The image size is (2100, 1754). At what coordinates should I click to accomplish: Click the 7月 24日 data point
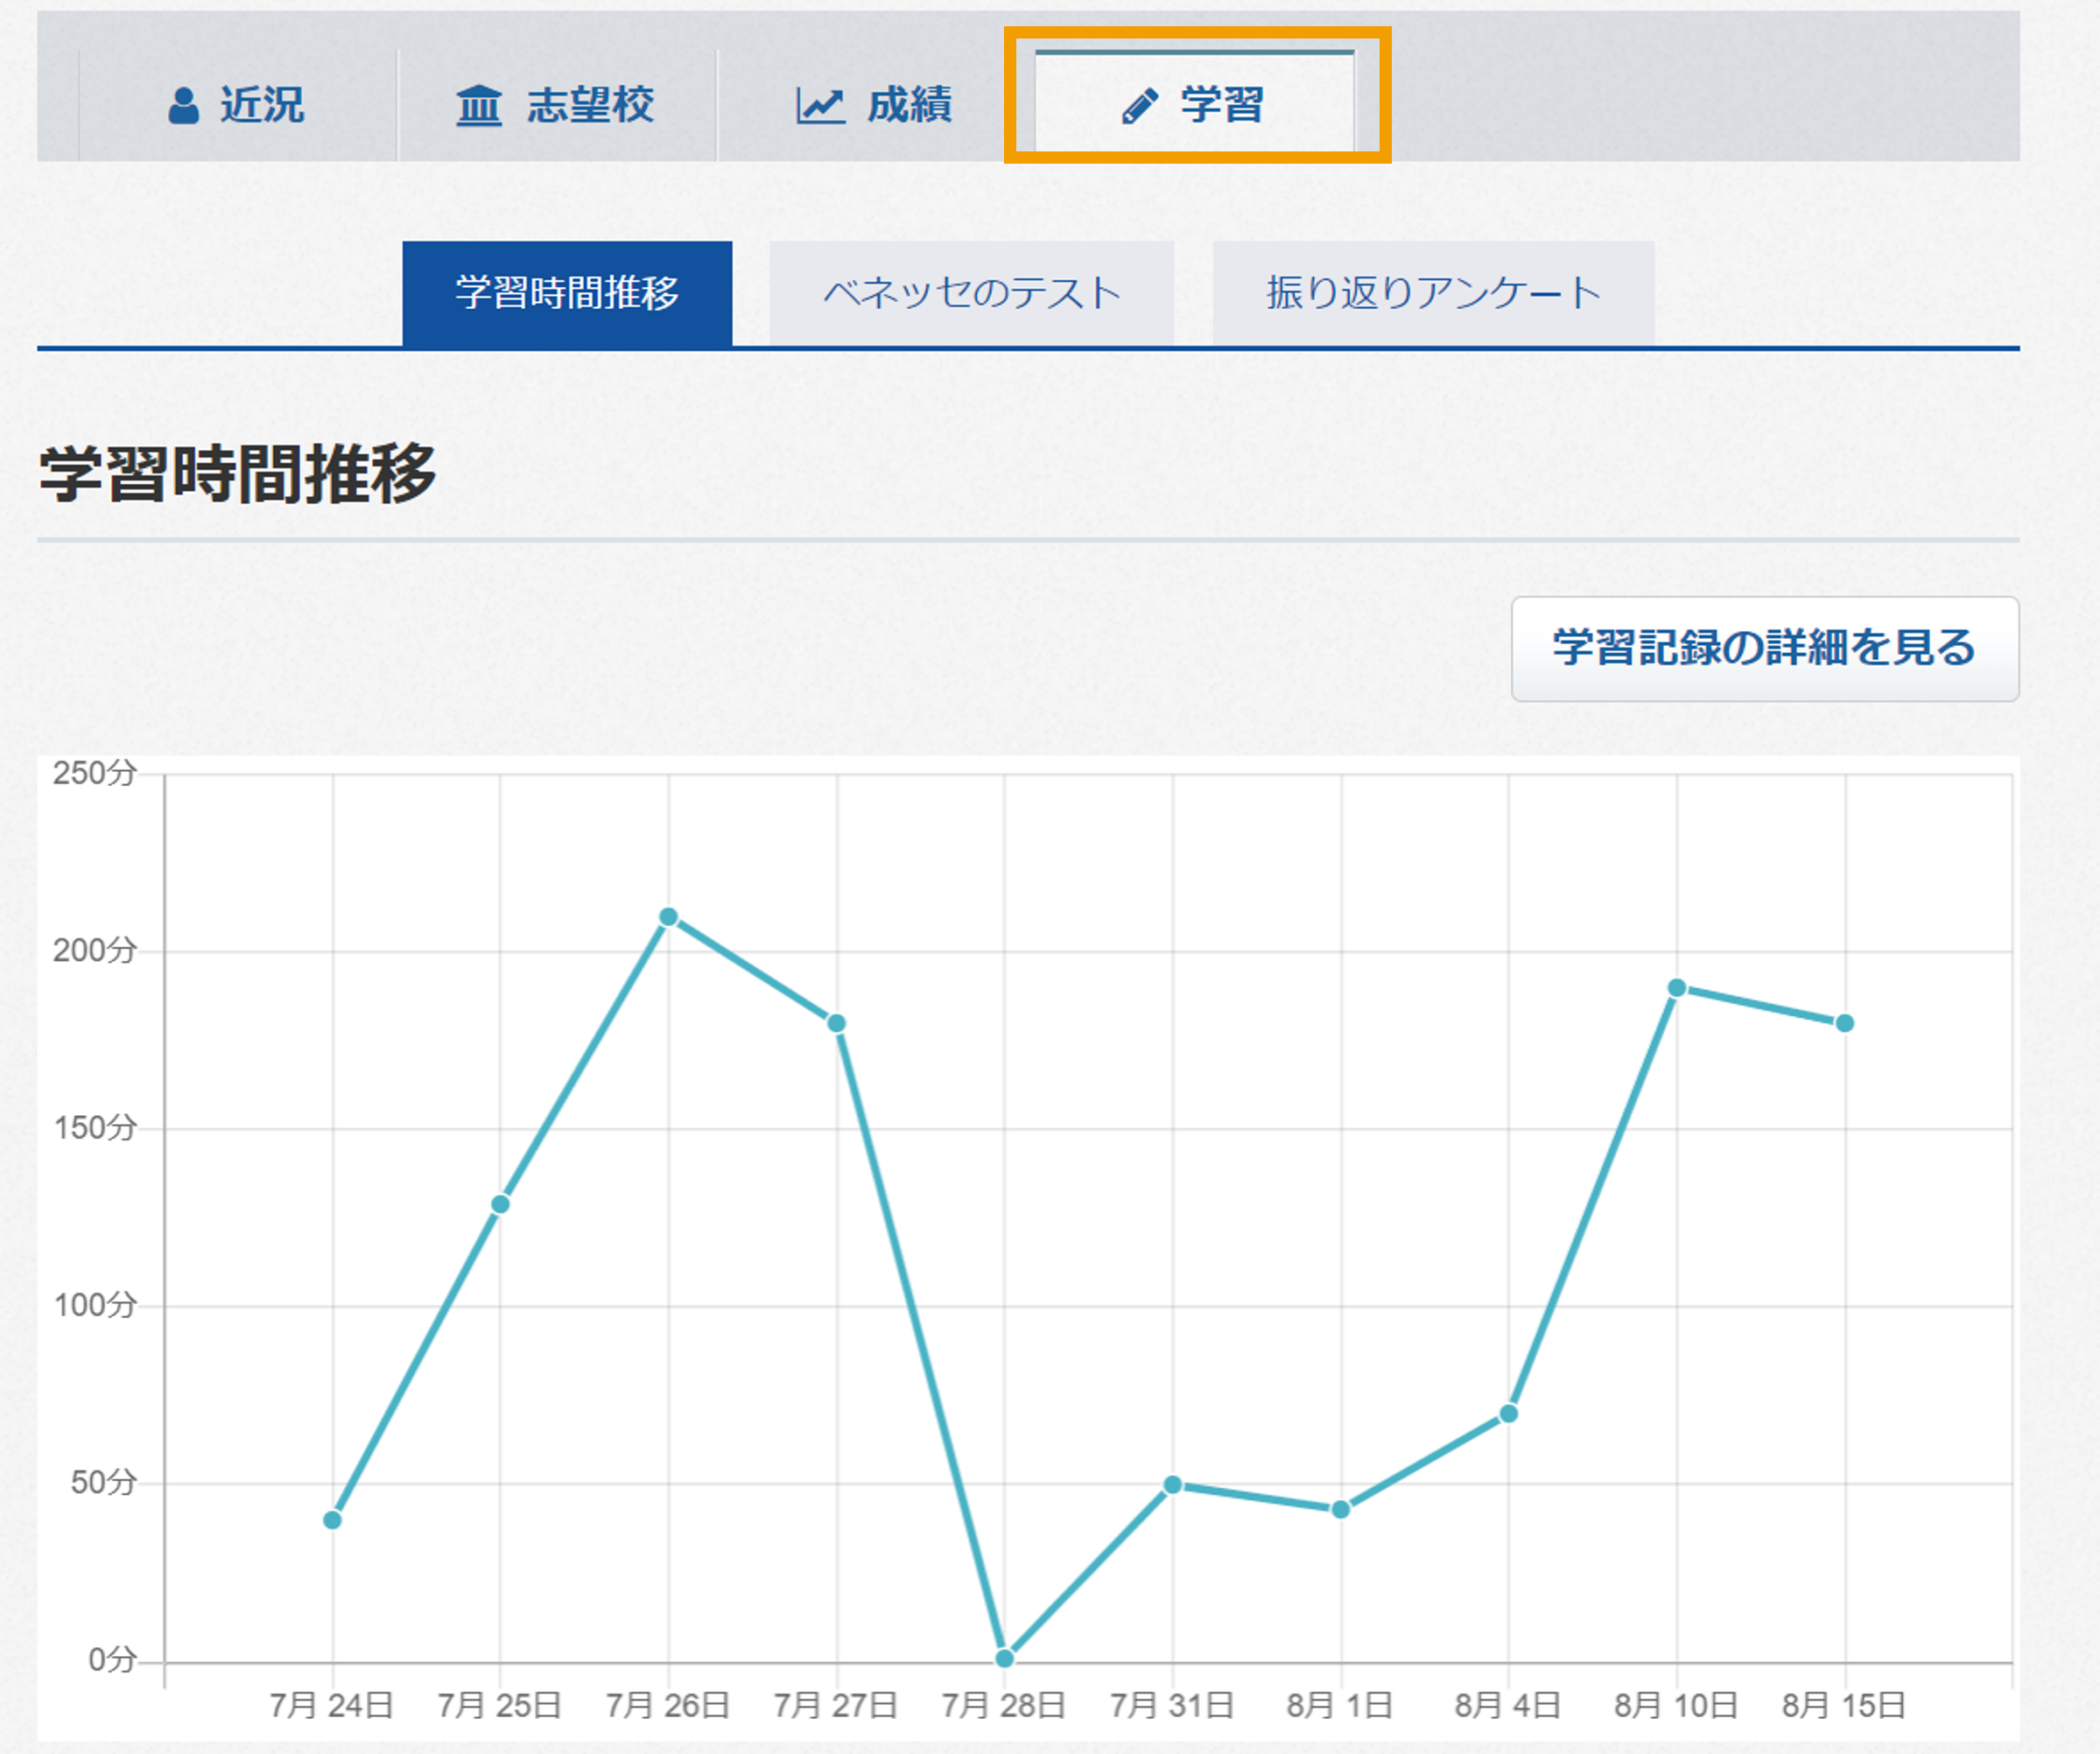(333, 1520)
